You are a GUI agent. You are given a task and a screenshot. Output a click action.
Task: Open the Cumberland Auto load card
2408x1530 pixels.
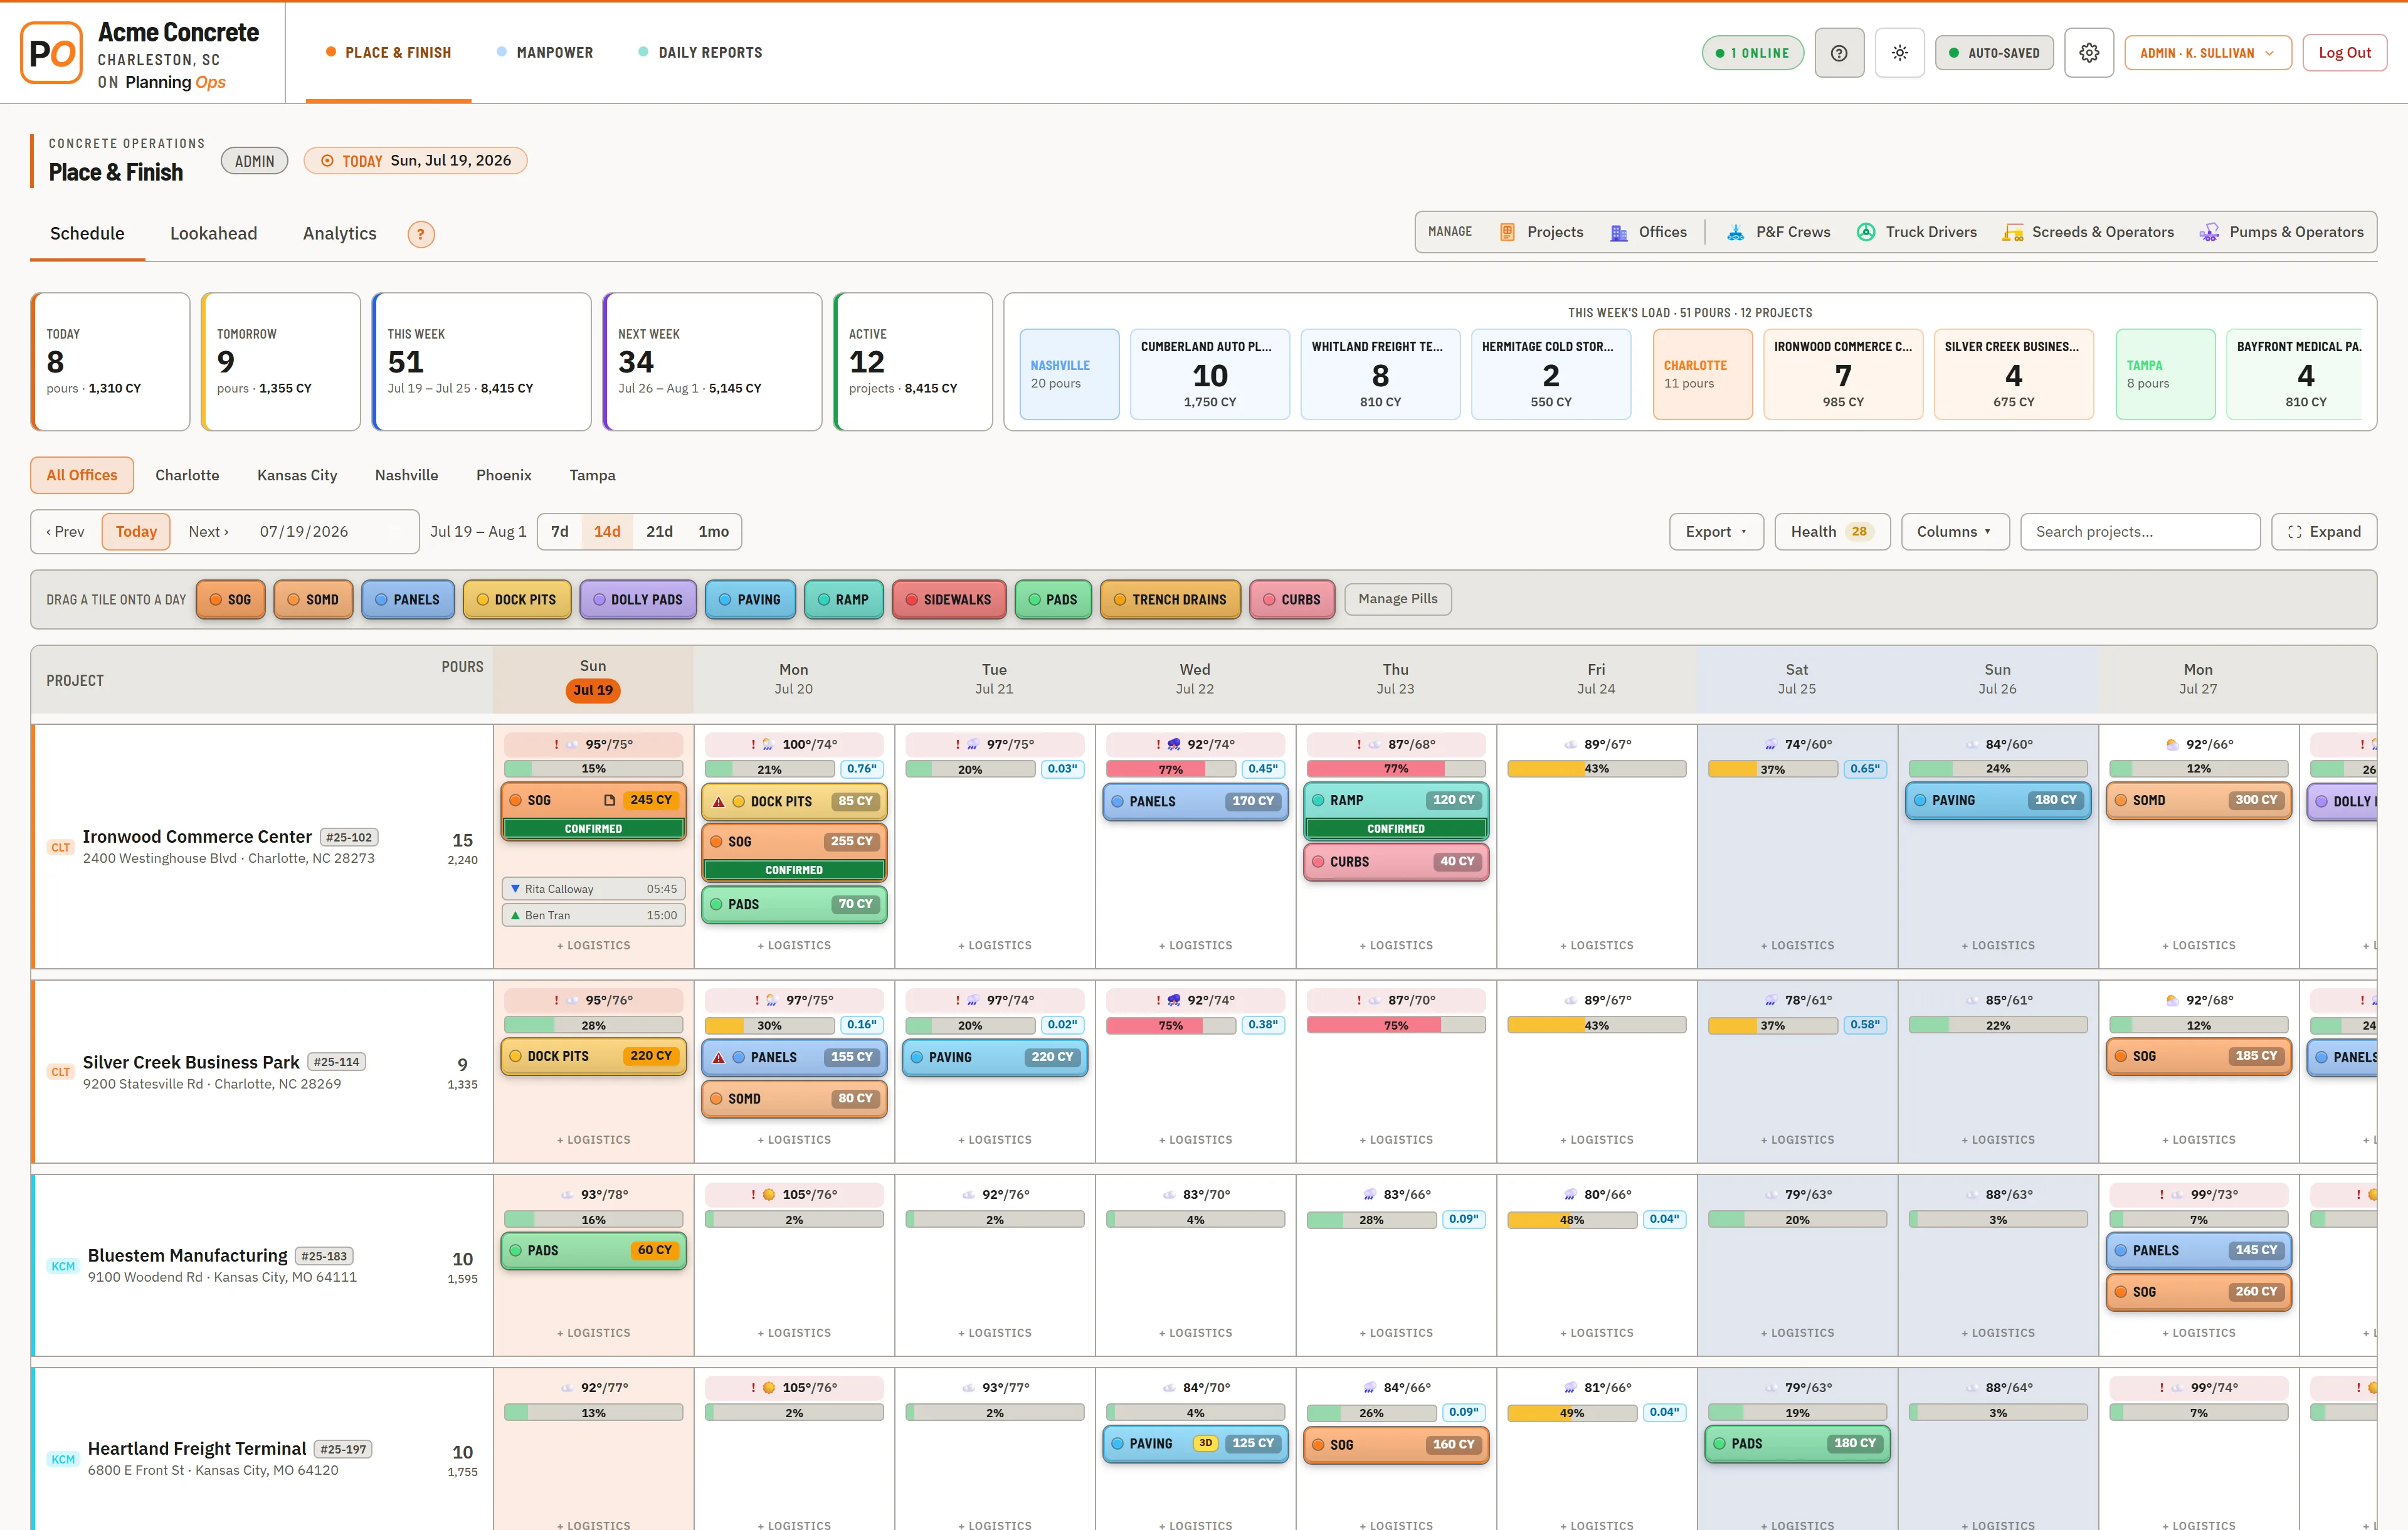click(1210, 374)
